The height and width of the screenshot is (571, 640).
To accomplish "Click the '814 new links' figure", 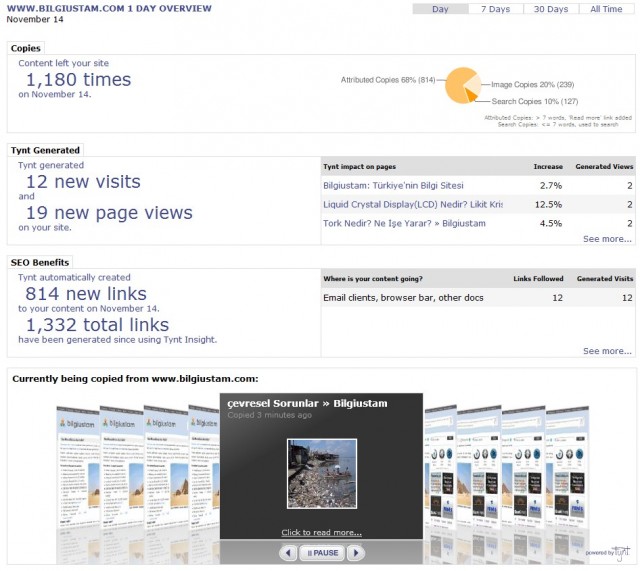I will [x=86, y=294].
